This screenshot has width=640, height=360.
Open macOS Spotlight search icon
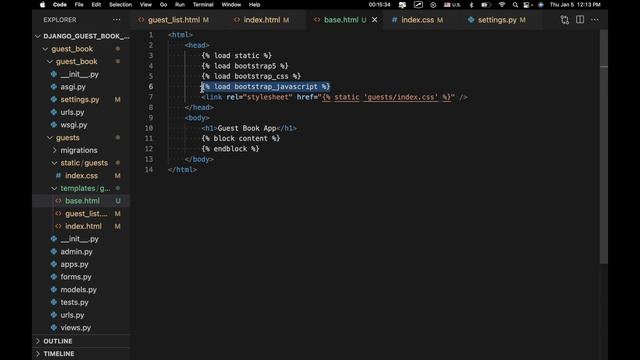(515, 5)
